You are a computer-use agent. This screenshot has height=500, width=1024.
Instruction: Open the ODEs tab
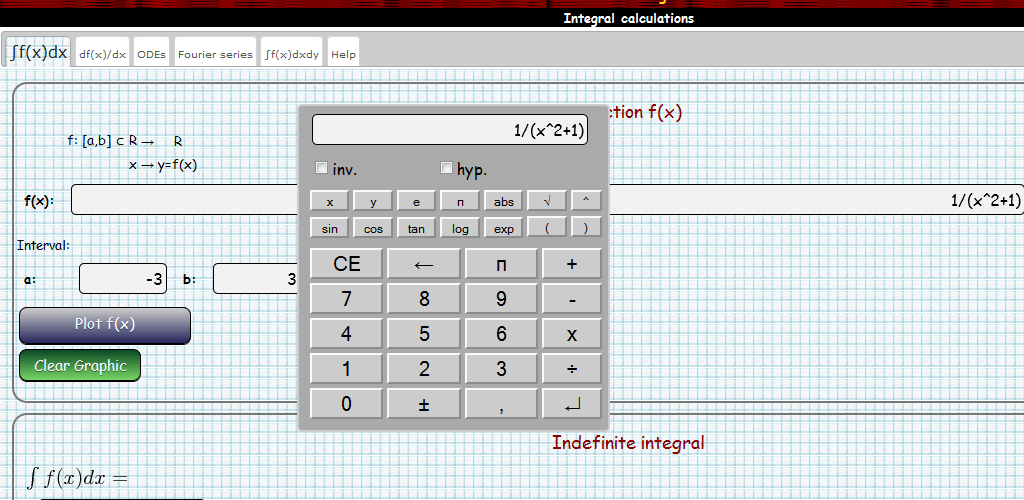152,54
